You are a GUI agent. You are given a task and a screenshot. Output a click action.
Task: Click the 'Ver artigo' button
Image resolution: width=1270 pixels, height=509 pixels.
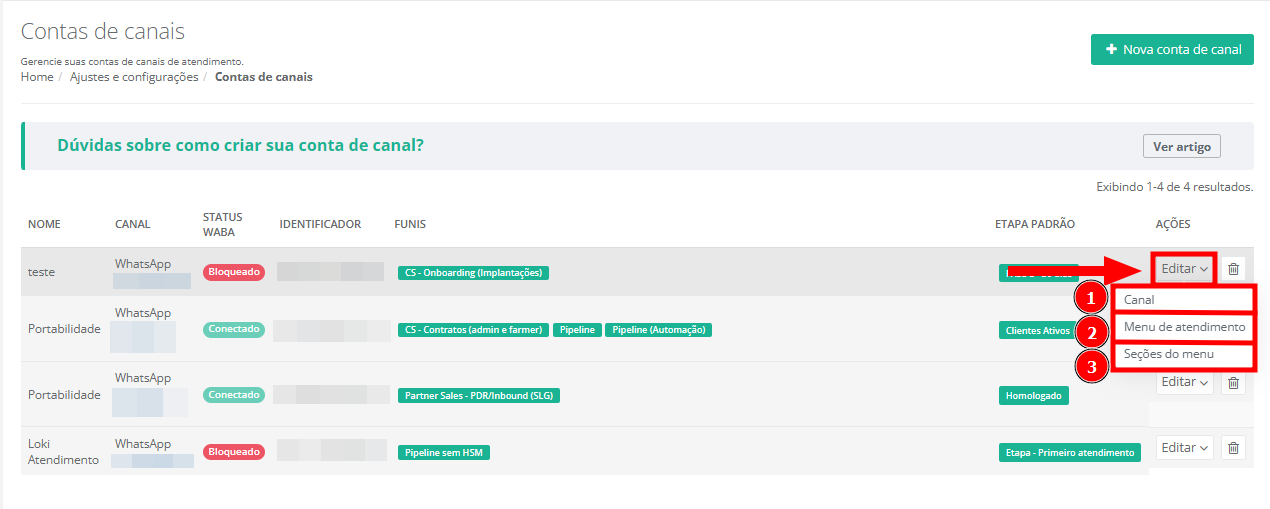(x=1181, y=146)
